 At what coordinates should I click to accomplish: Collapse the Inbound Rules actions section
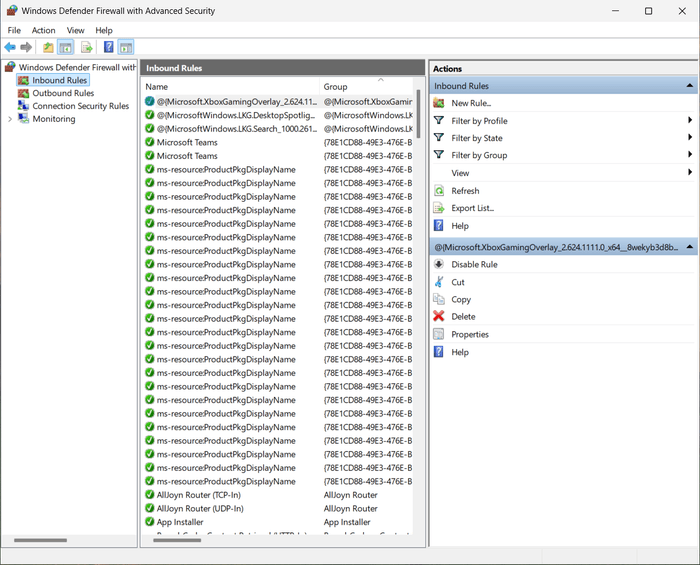(x=689, y=87)
